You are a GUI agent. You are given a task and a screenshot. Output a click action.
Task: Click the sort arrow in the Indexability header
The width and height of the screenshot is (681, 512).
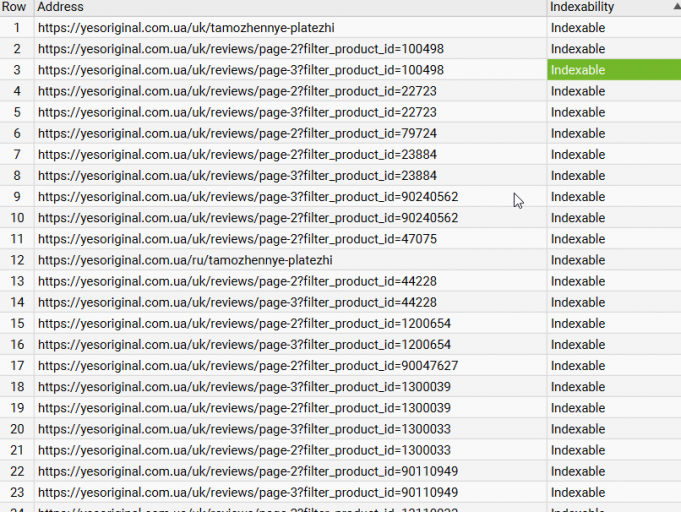677,6
